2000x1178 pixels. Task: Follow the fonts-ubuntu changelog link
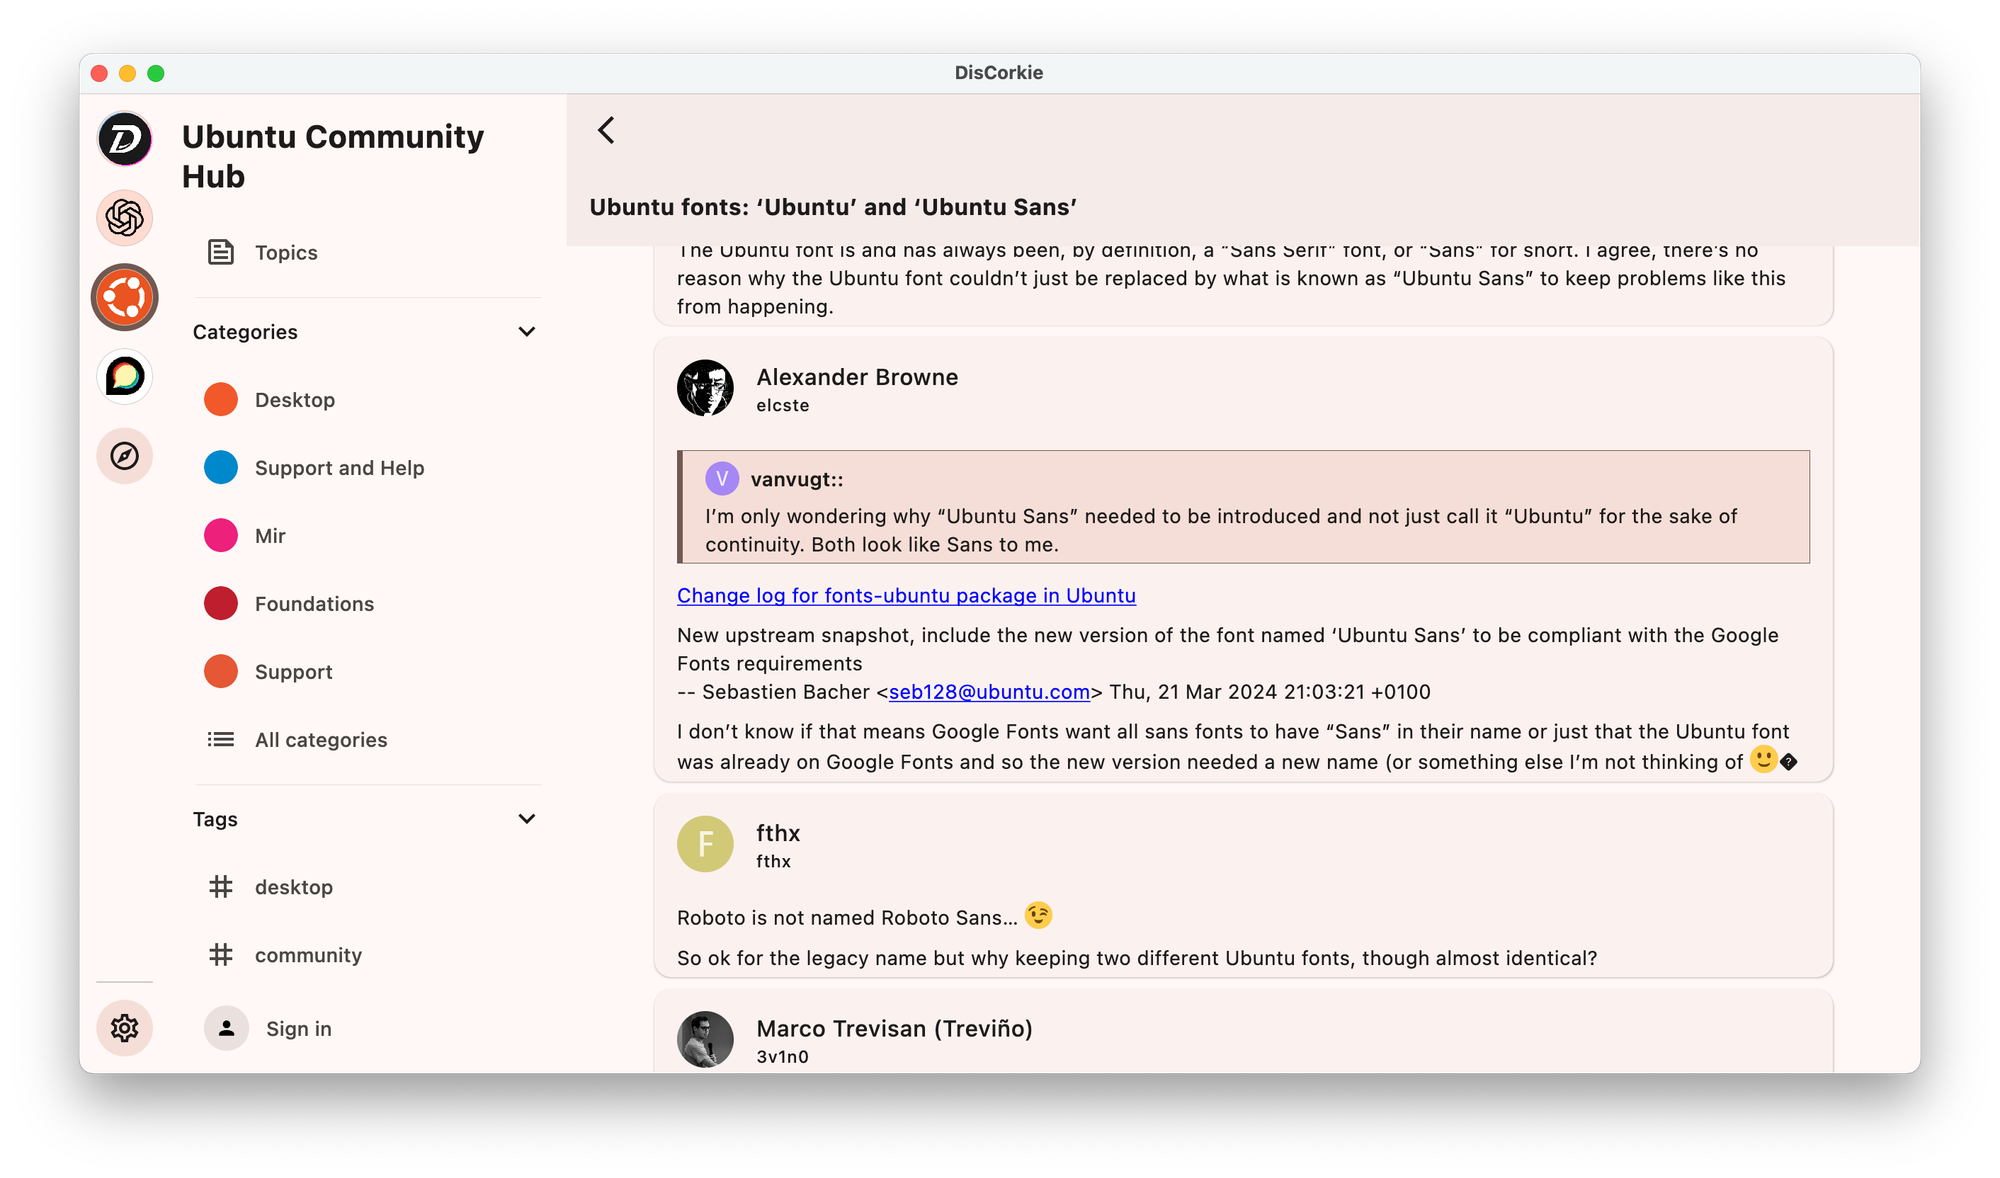click(x=905, y=595)
